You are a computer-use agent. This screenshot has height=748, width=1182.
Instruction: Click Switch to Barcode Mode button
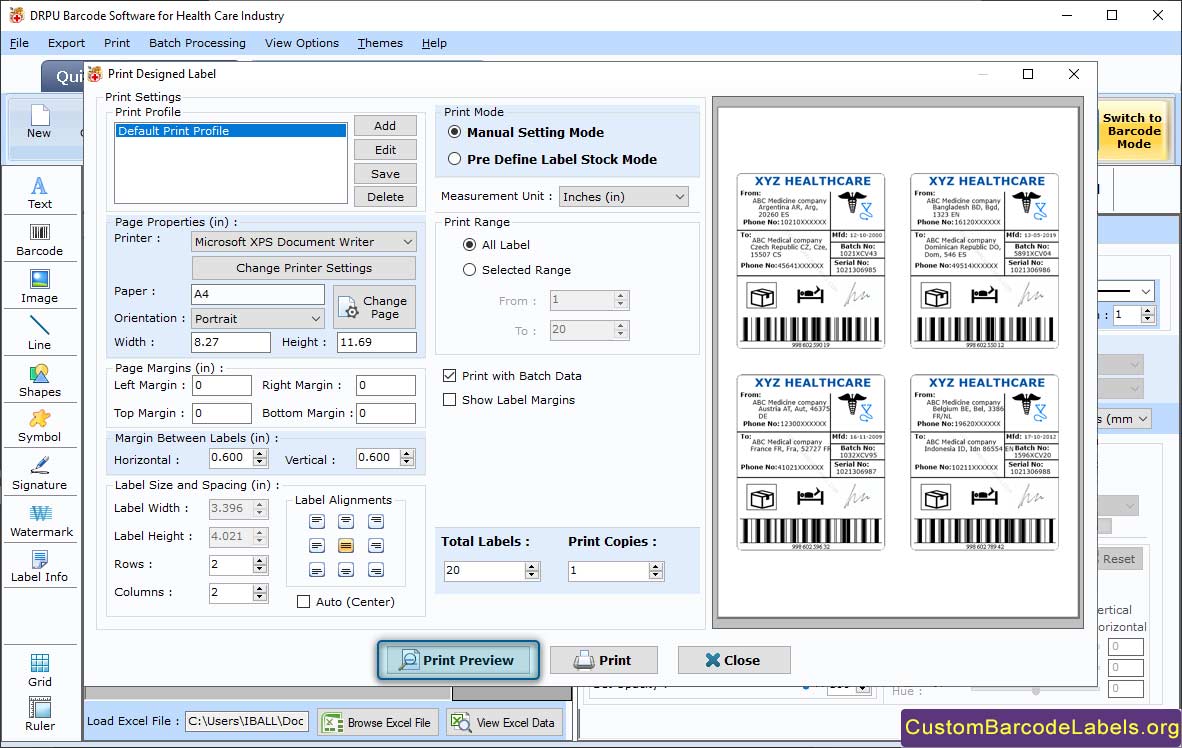1132,130
